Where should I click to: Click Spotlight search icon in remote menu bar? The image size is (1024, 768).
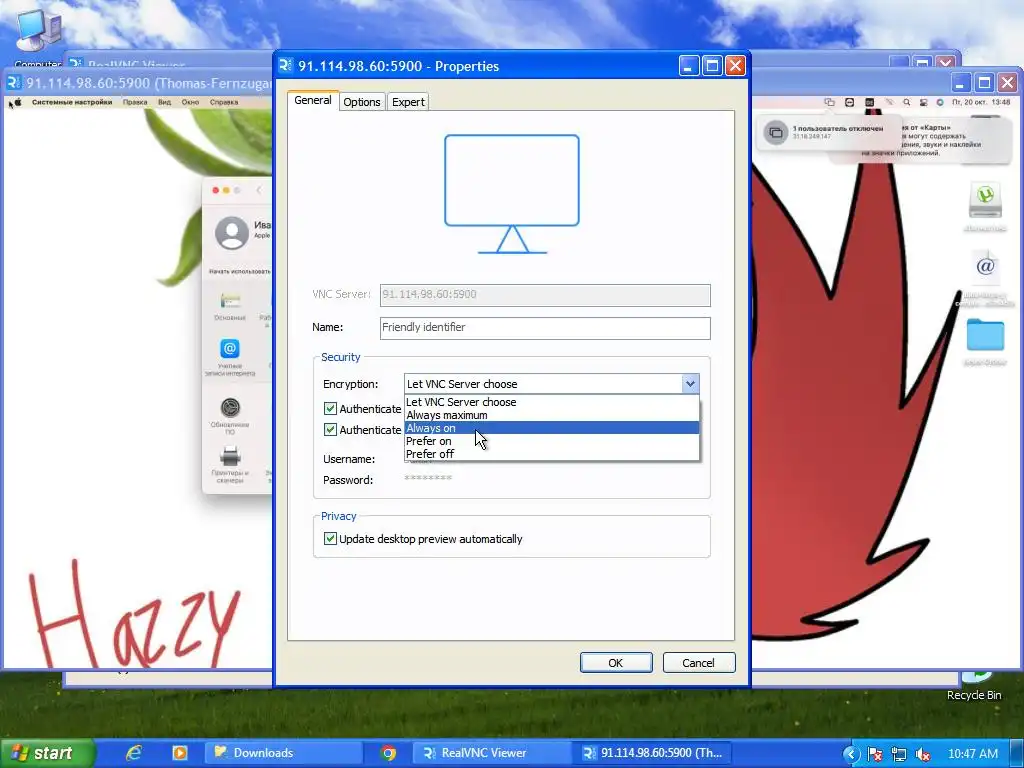click(906, 103)
